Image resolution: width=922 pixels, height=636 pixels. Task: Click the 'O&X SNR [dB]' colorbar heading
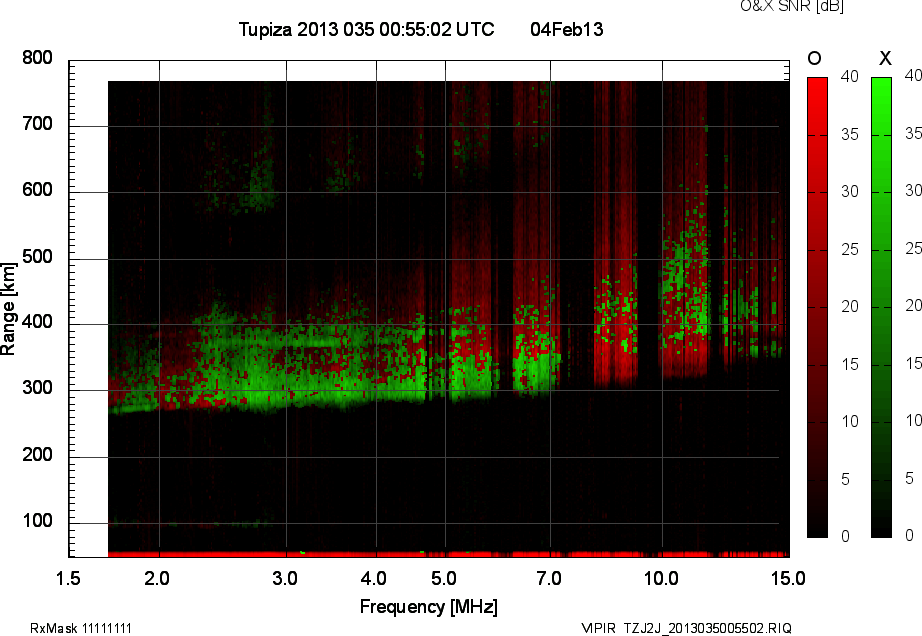pos(791,6)
